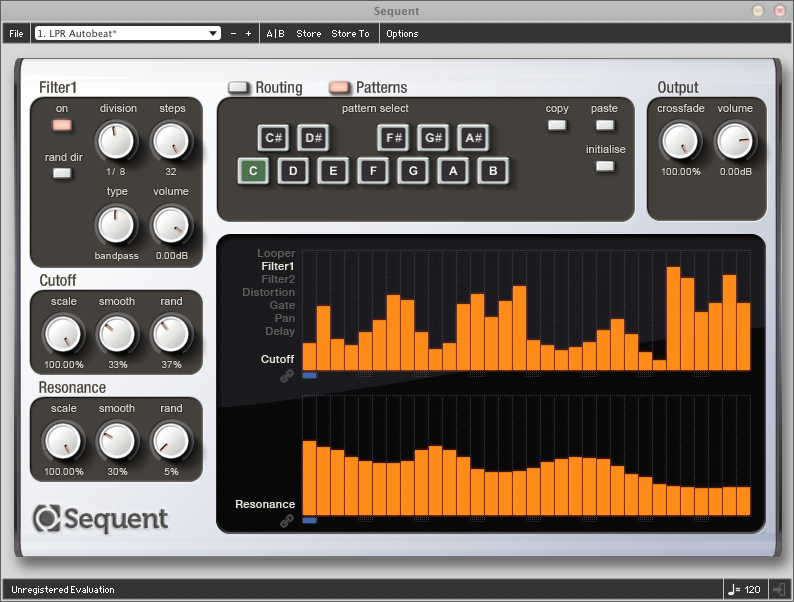Click the status bar exit arrow icon

click(x=779, y=589)
